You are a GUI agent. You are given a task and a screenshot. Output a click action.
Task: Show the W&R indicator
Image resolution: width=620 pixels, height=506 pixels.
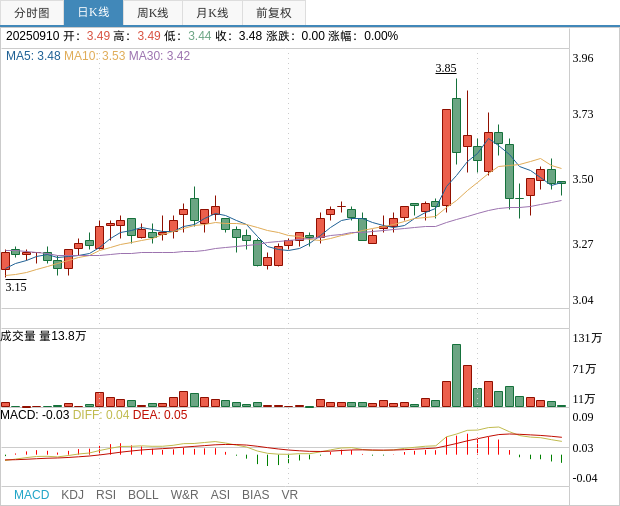coord(184,495)
